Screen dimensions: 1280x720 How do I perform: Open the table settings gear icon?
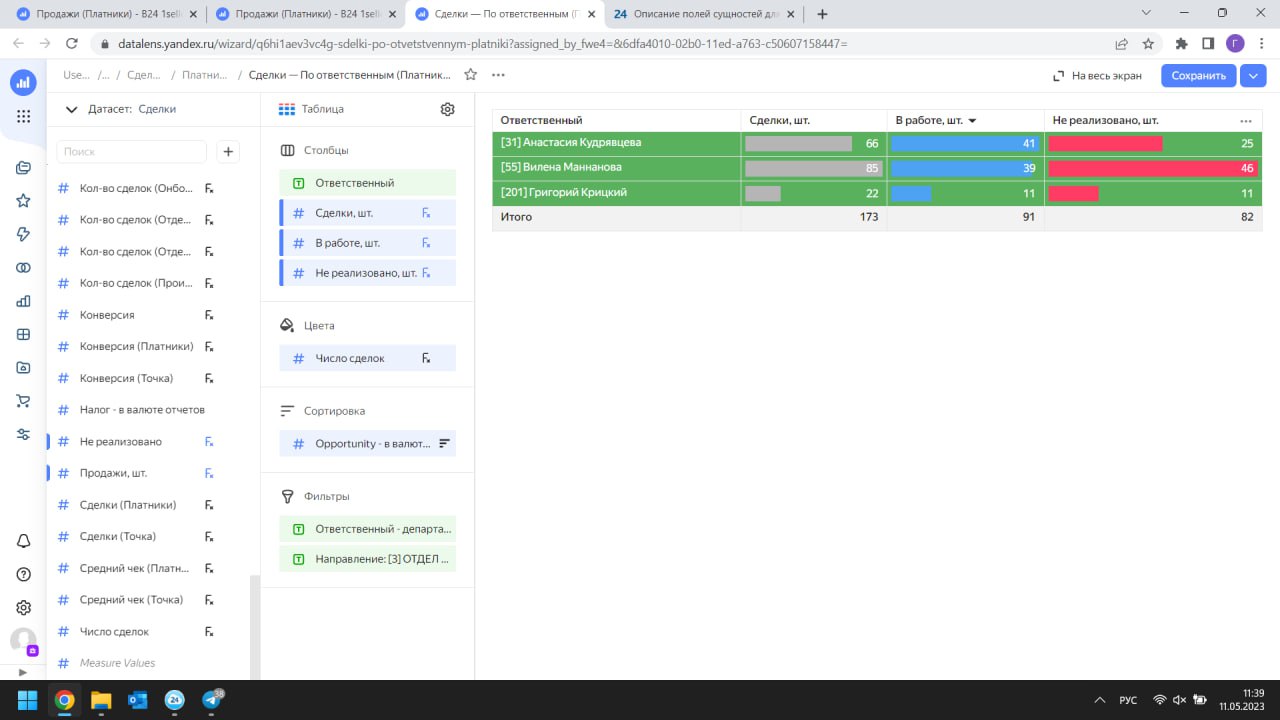(448, 109)
